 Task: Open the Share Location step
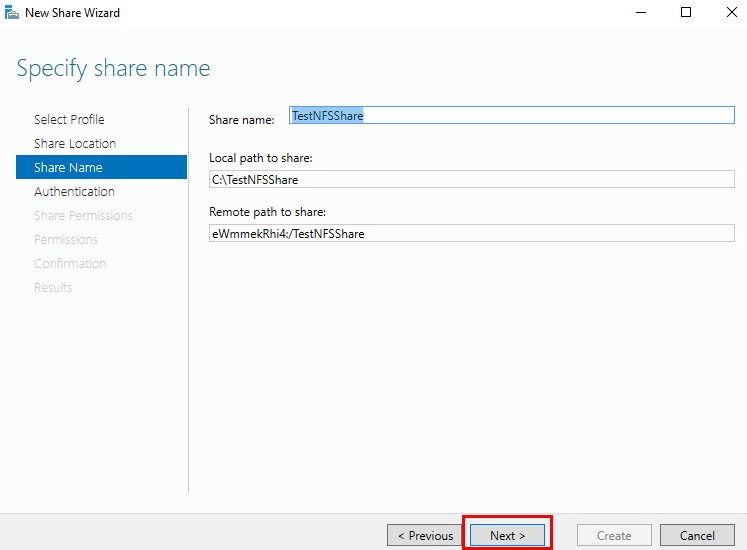(75, 143)
